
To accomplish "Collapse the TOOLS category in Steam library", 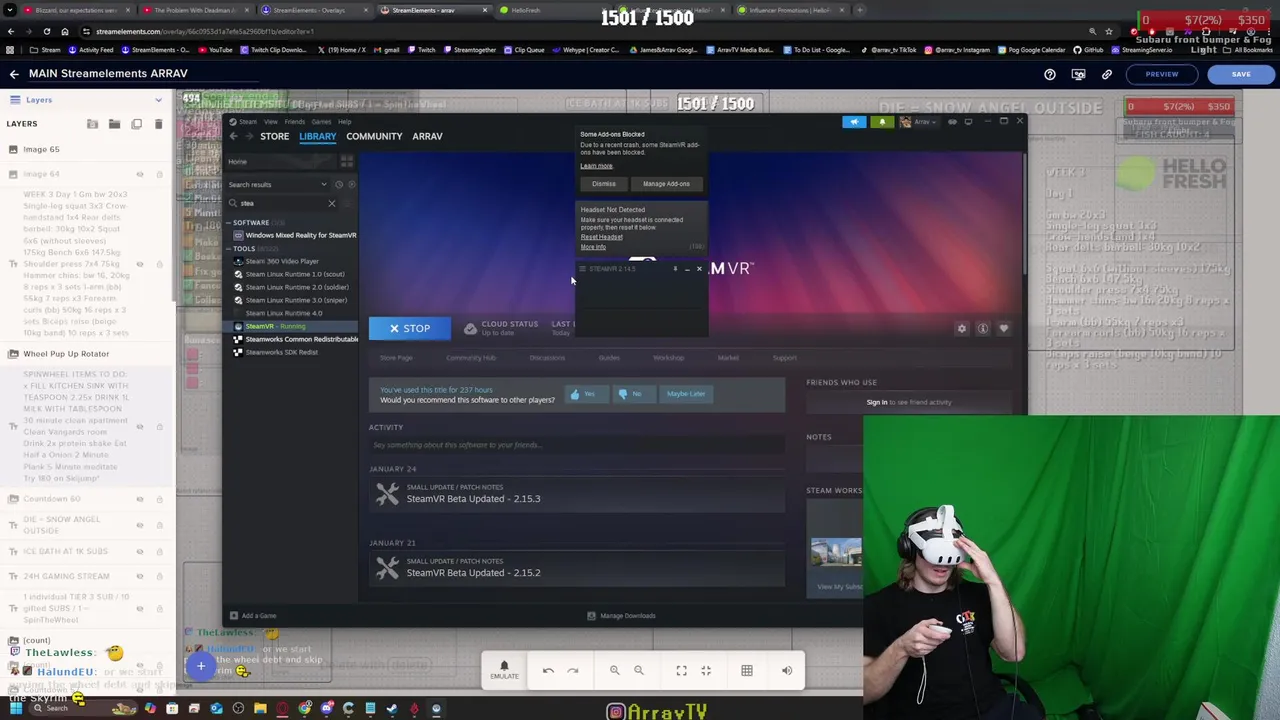I will point(227,249).
